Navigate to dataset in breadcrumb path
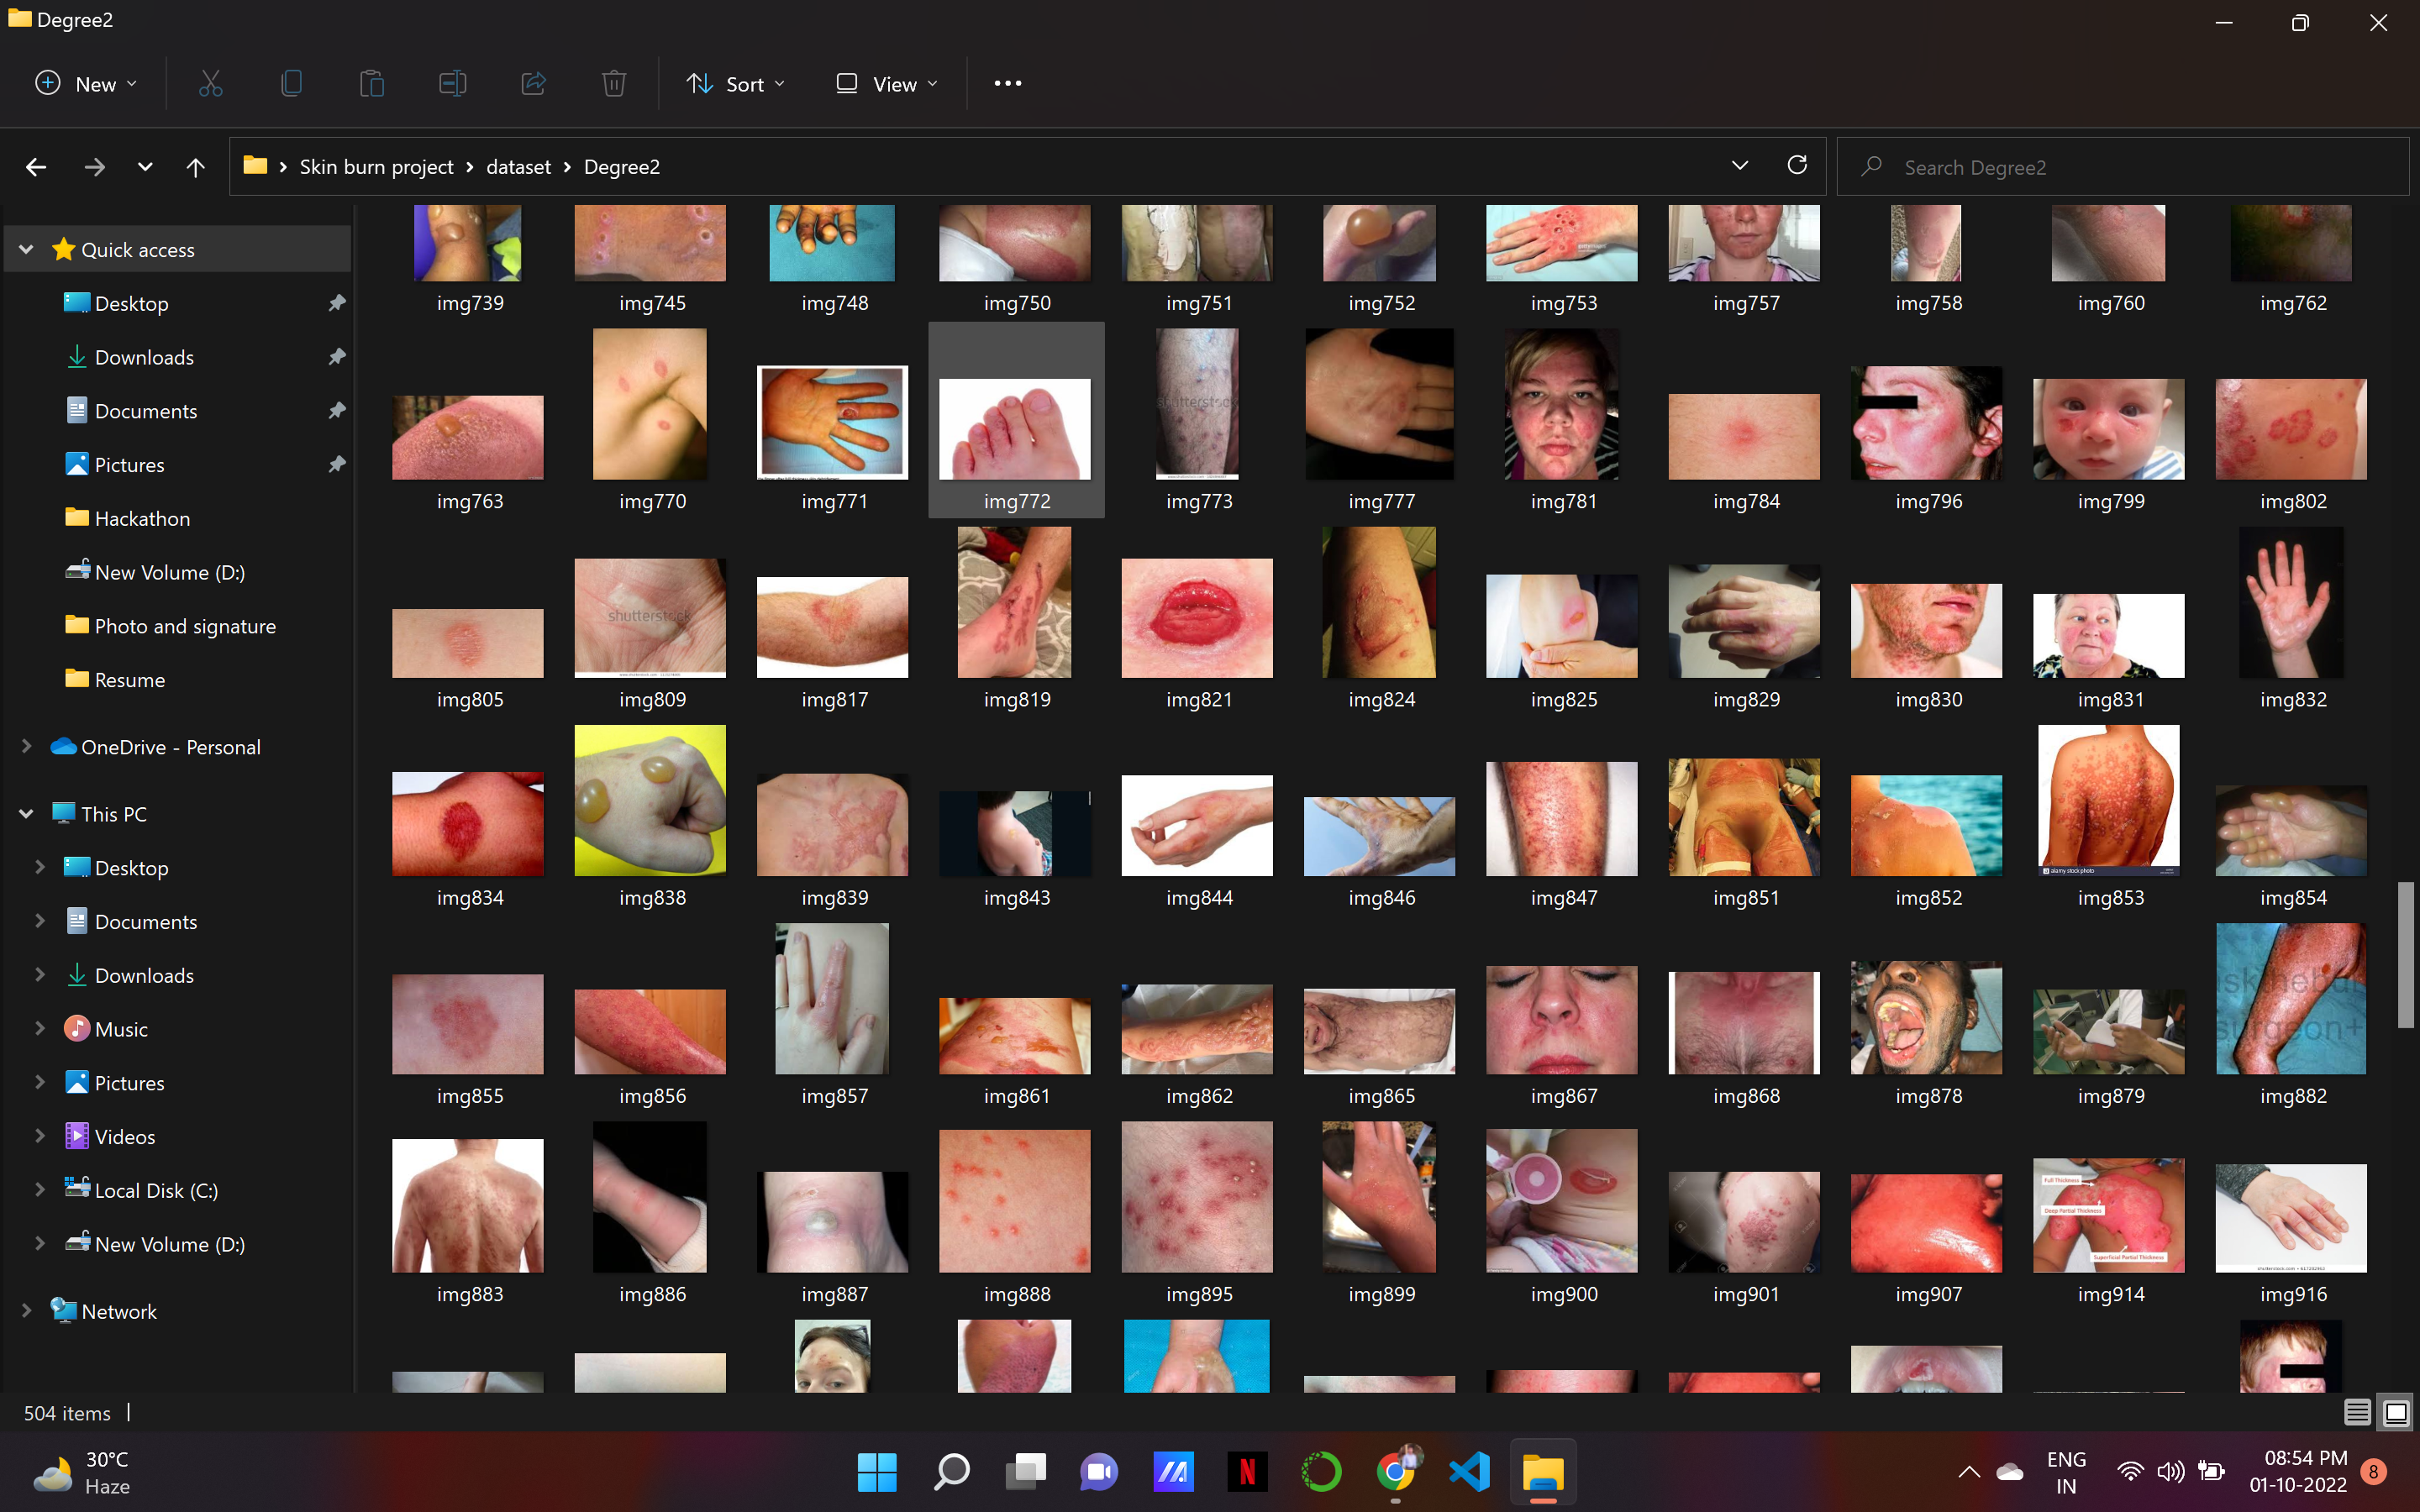2420x1512 pixels. pyautogui.click(x=518, y=167)
